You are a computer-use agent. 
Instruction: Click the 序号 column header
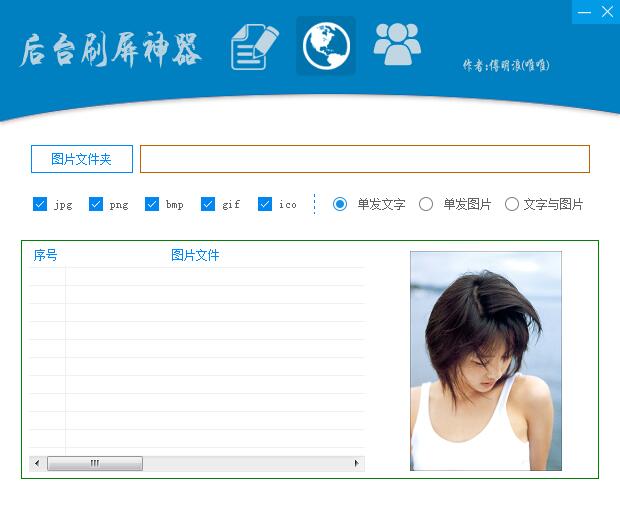[45, 255]
